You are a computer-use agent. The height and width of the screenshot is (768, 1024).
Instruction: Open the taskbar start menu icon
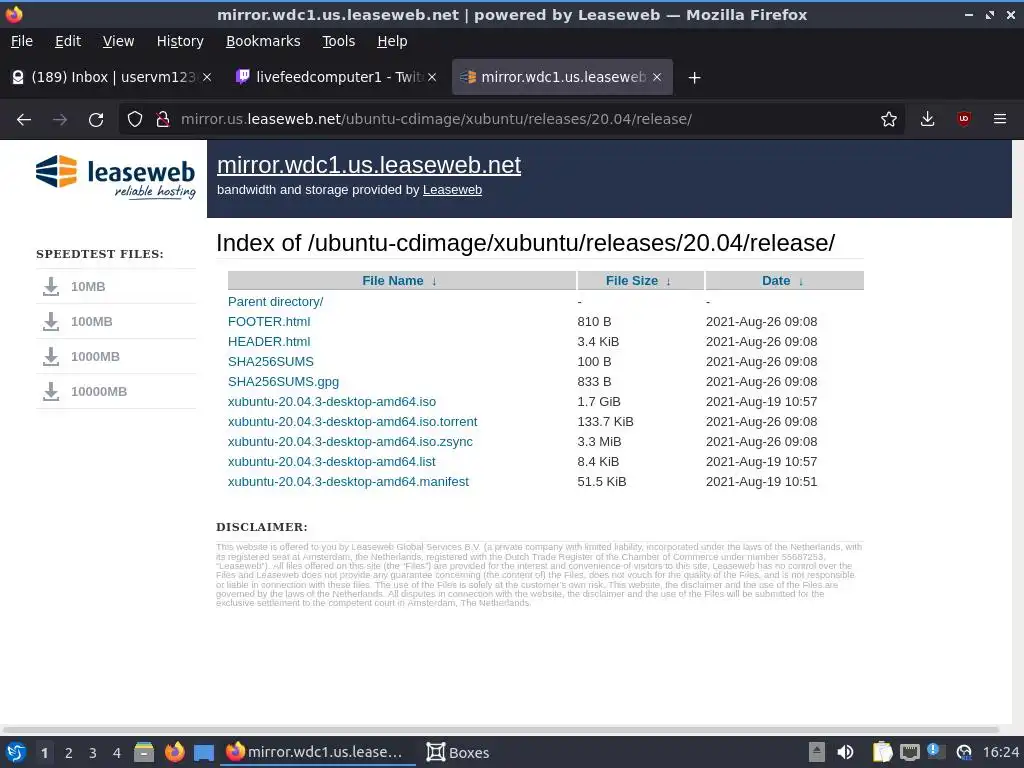click(x=16, y=752)
